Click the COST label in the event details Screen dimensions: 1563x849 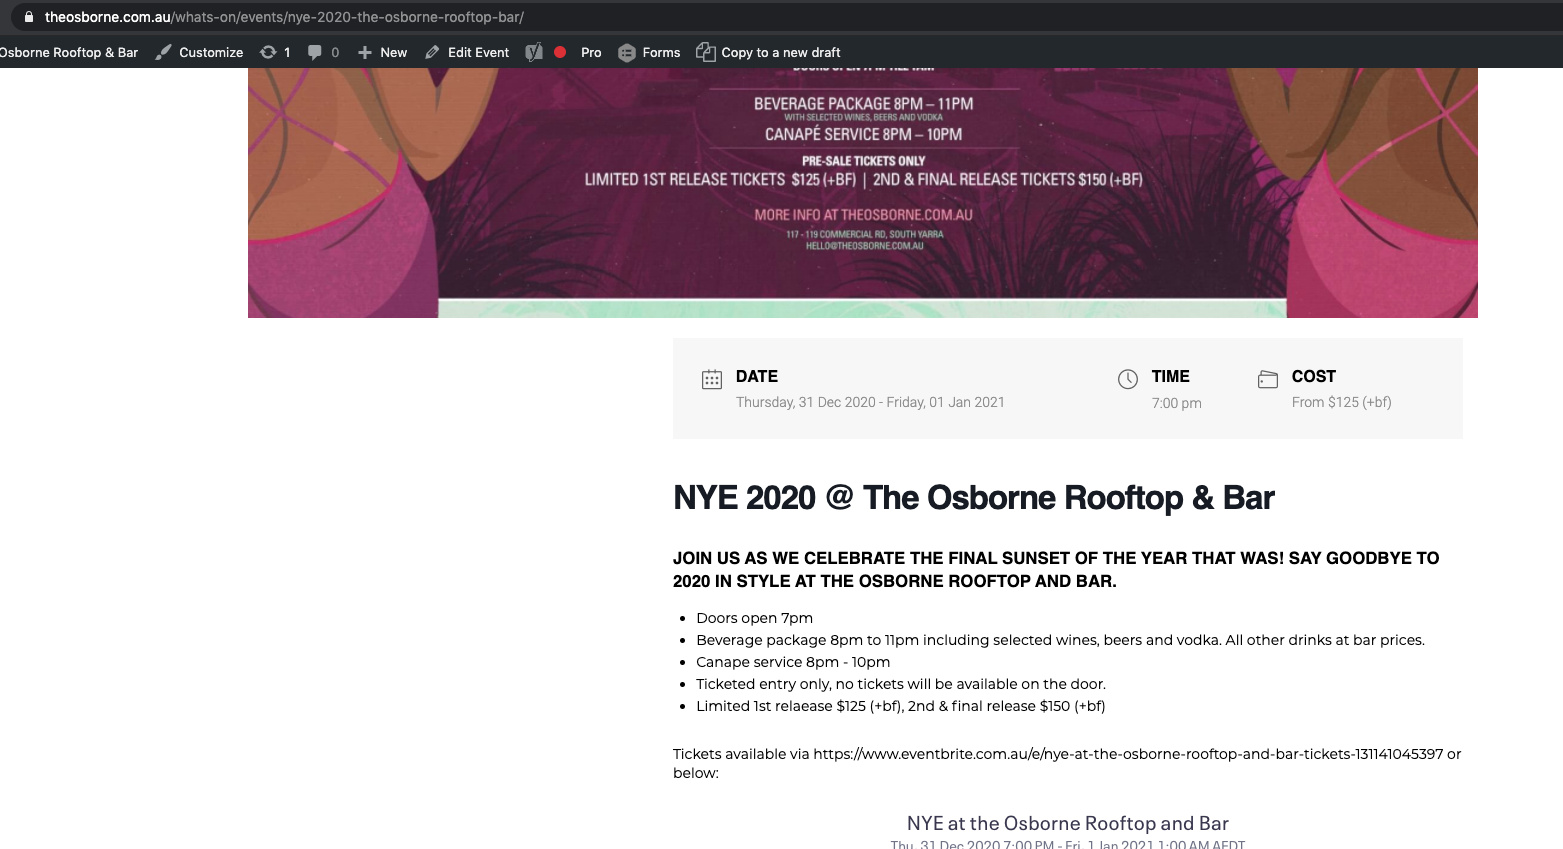(x=1314, y=376)
